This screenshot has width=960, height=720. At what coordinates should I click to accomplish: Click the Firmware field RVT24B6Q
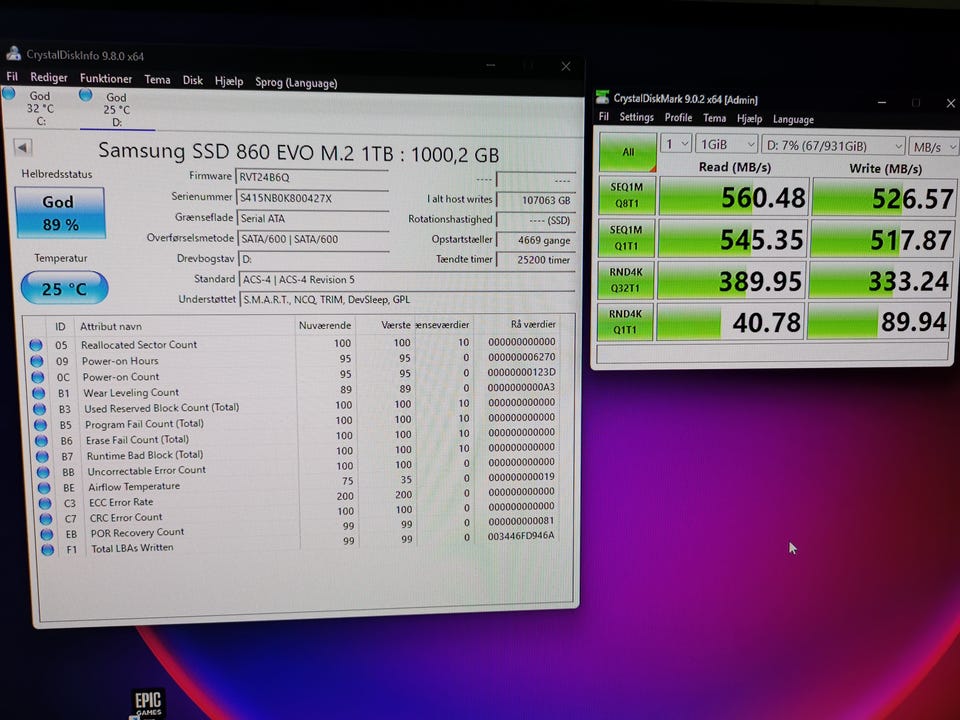point(312,177)
